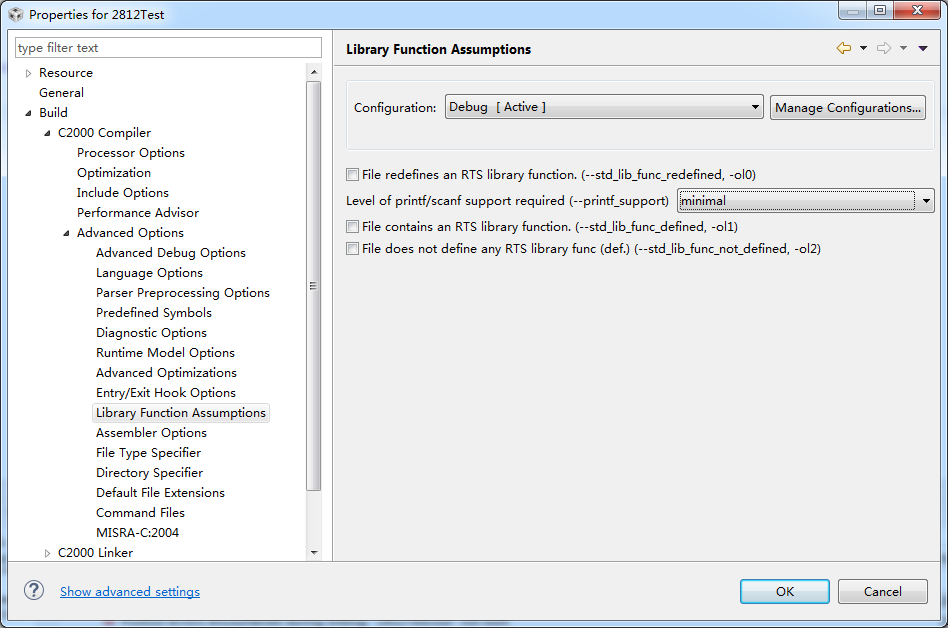Click the tree vertical scrollbar thumb
Screen dimensions: 948x628
(314, 285)
